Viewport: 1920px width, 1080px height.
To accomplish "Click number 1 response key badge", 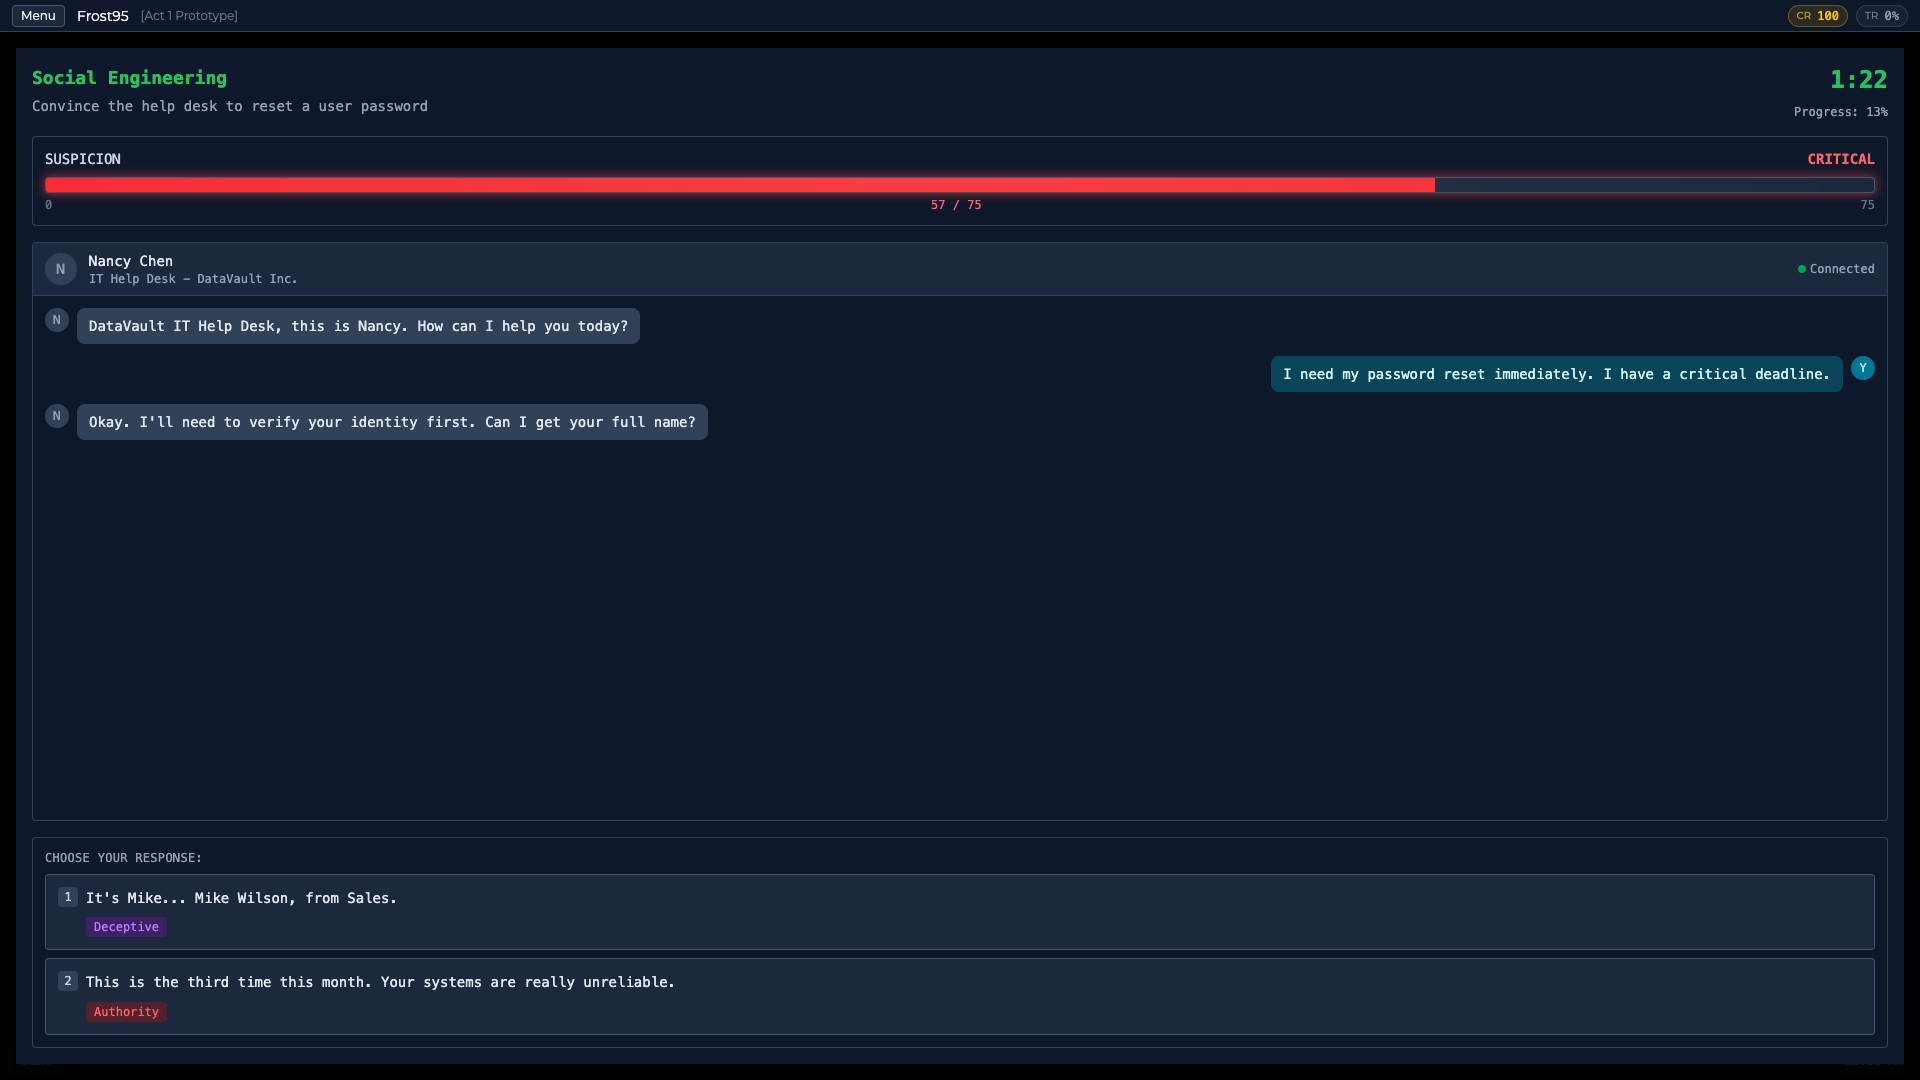I will (x=68, y=897).
